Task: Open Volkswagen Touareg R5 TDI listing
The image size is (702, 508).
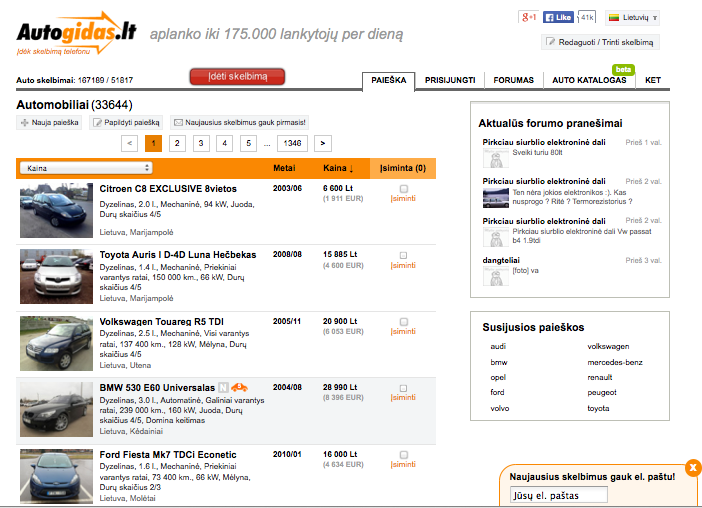Action: 162,321
